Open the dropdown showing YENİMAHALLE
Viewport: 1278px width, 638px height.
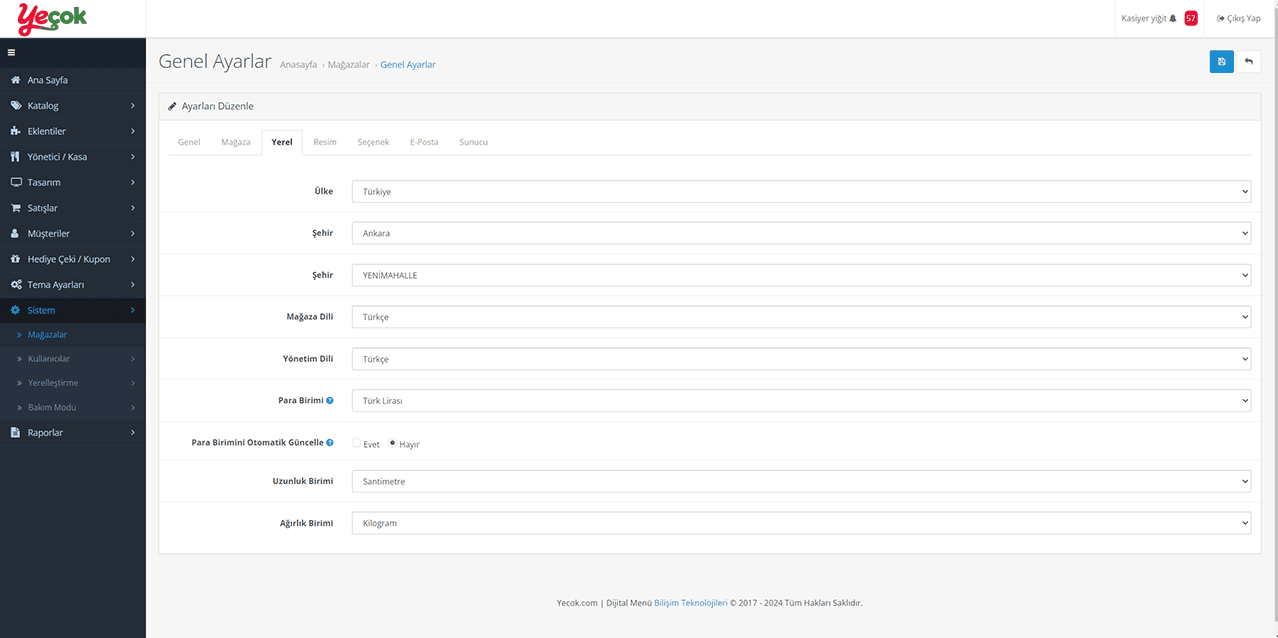tap(801, 275)
